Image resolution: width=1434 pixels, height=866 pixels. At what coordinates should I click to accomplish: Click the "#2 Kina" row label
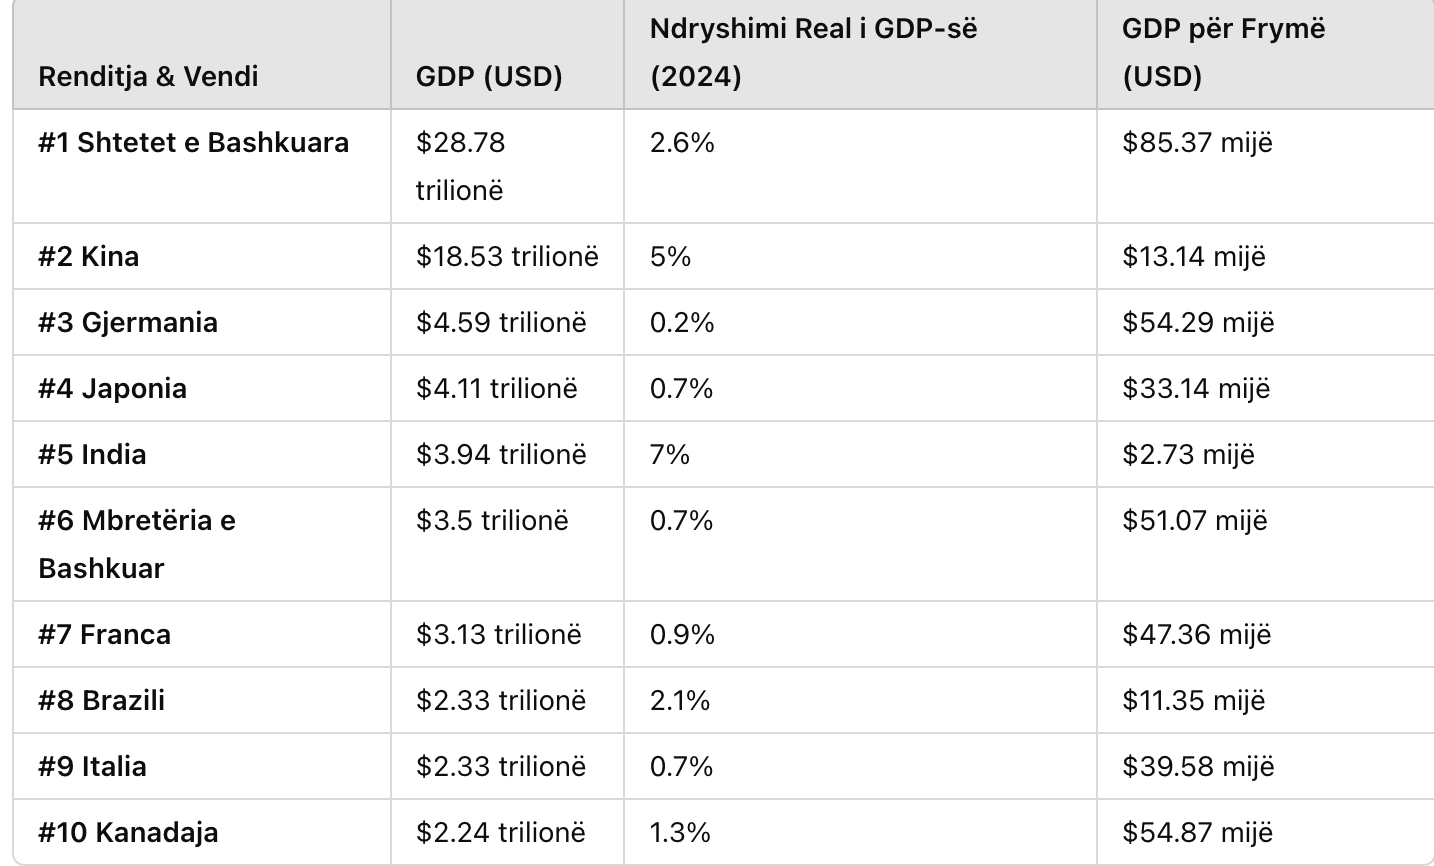coord(89,256)
